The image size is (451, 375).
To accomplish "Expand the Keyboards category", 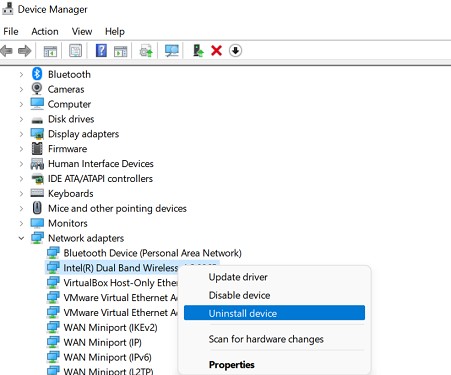I will (x=21, y=194).
